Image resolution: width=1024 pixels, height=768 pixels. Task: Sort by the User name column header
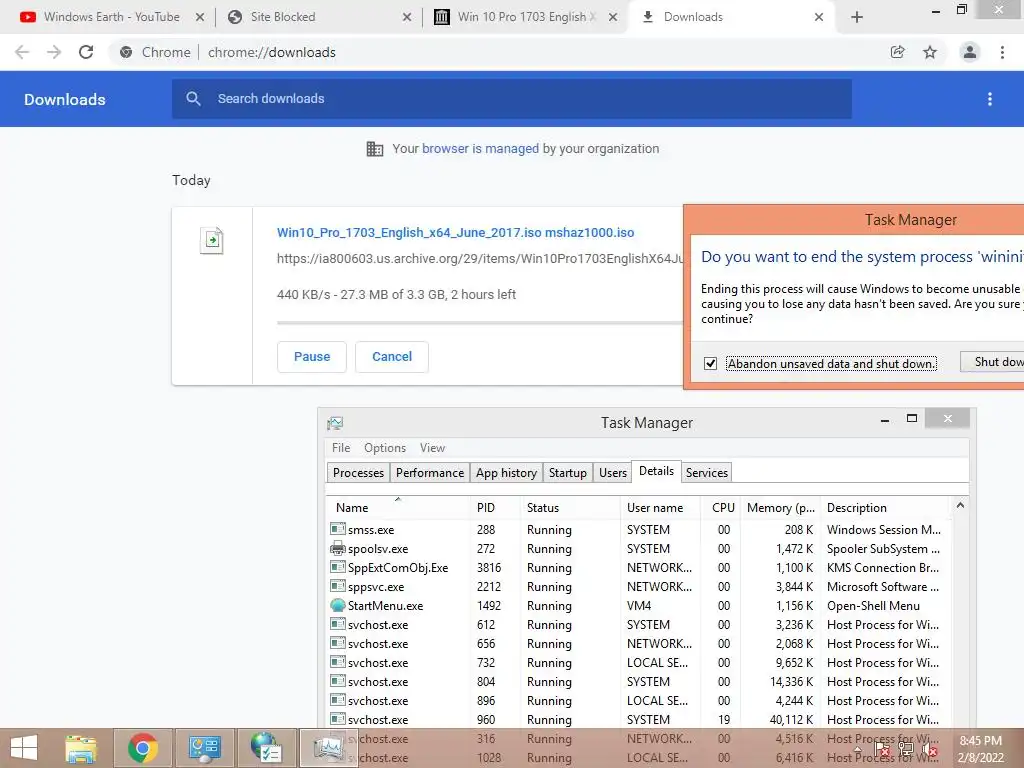click(x=661, y=507)
